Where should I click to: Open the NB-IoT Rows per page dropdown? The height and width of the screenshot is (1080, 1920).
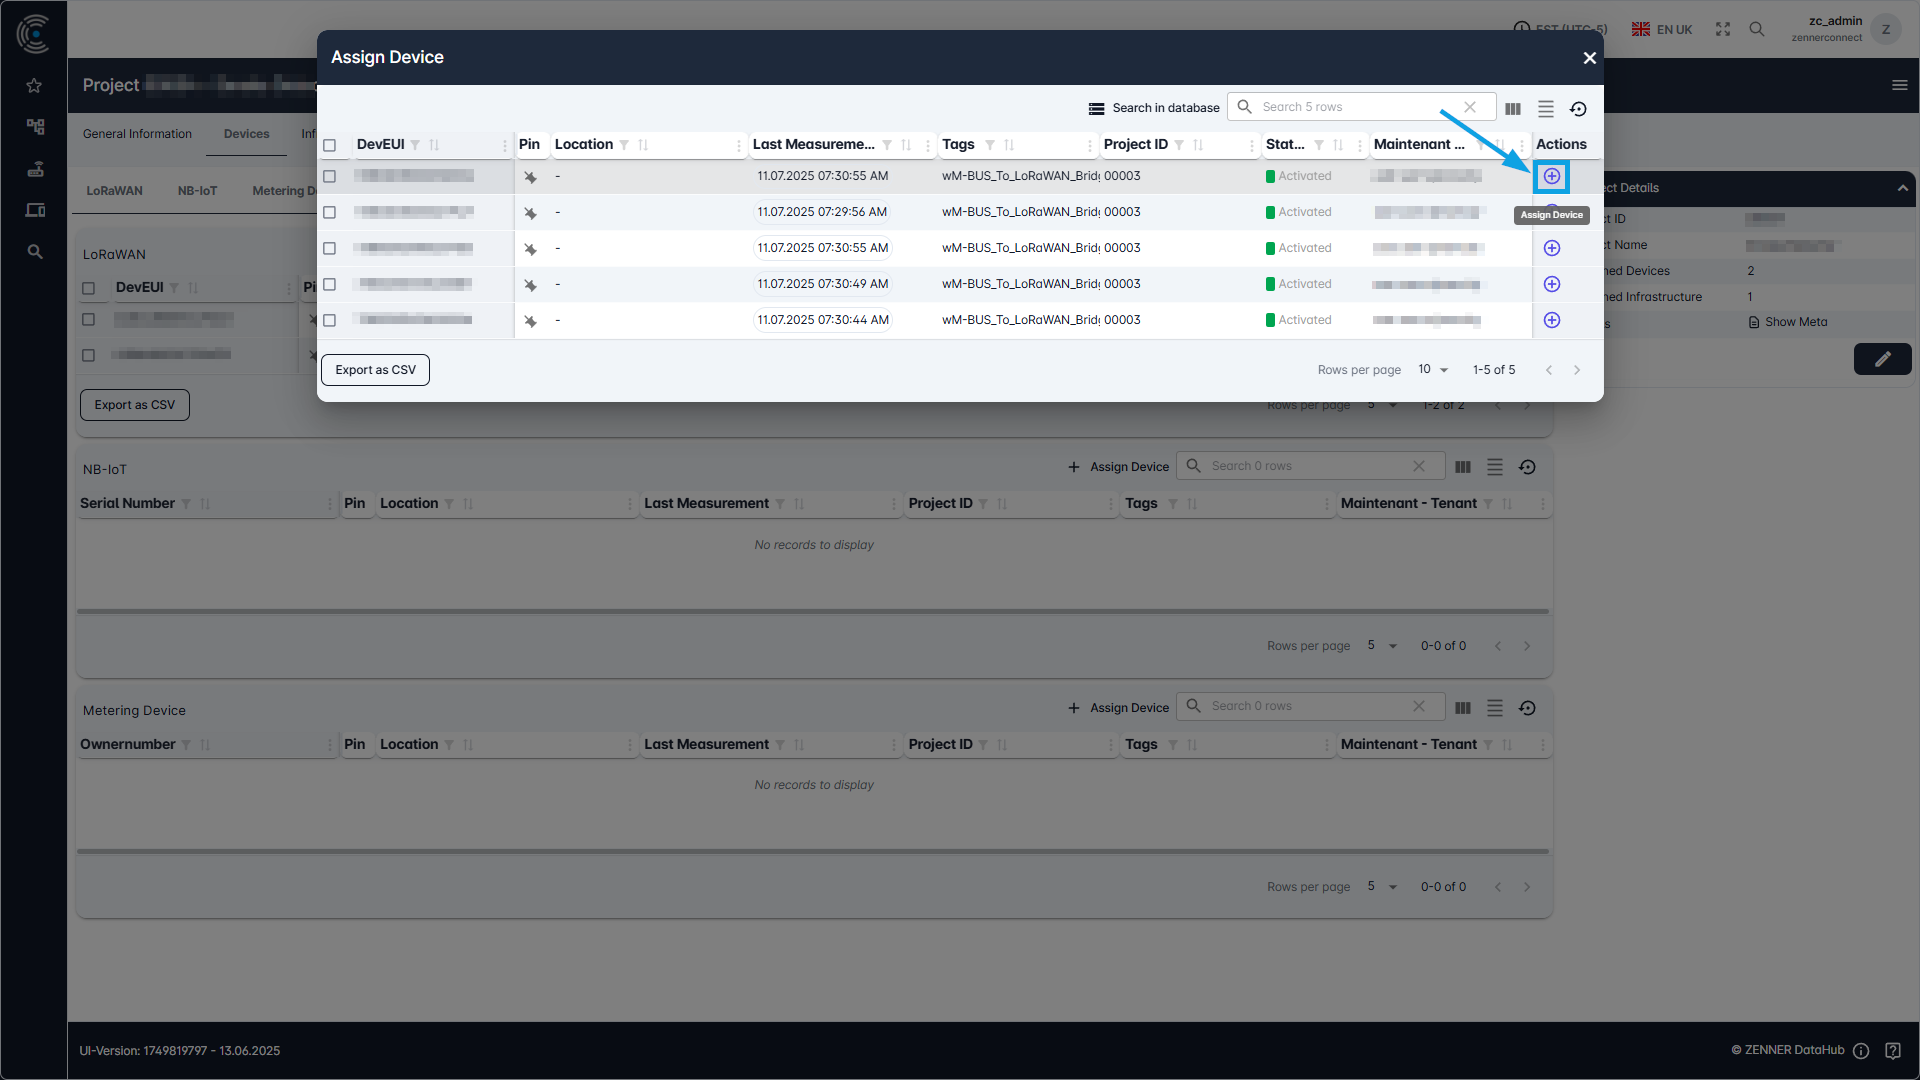tap(1381, 645)
